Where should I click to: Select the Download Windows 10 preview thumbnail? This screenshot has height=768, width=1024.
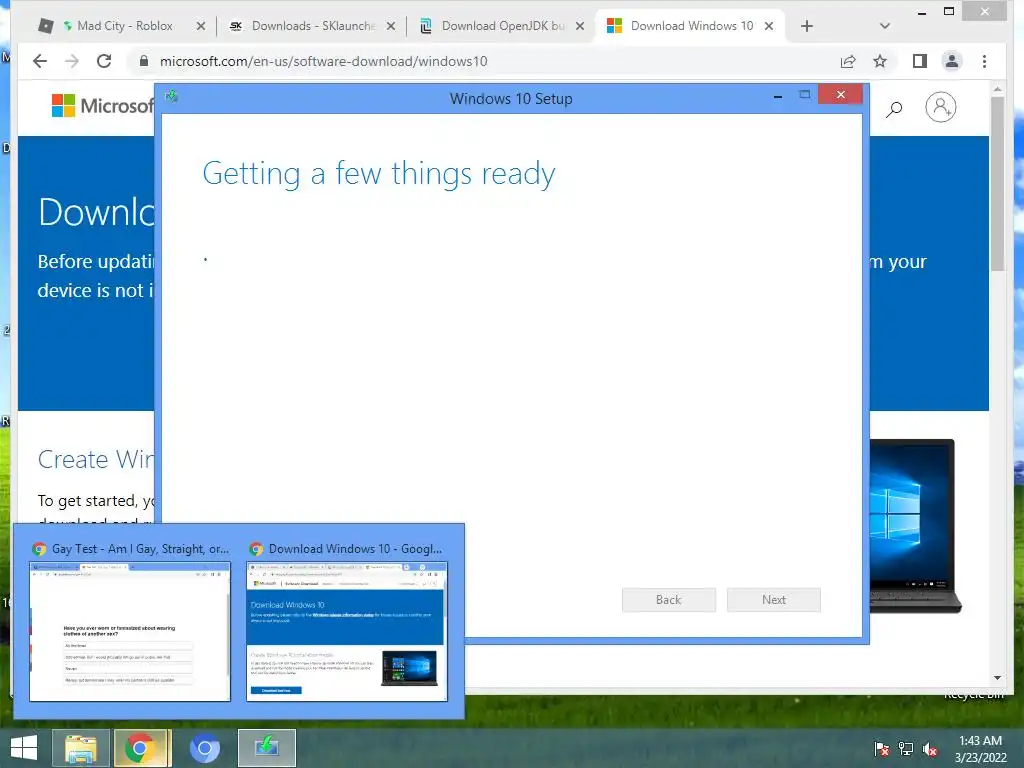(347, 632)
